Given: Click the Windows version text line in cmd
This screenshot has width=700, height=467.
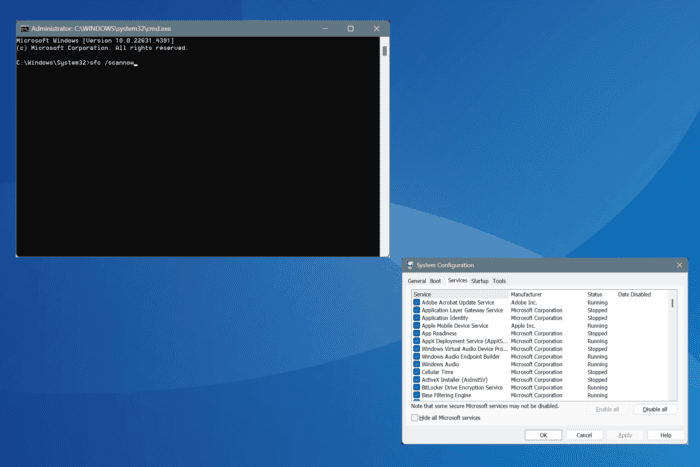Looking at the screenshot, I should 95,41.
